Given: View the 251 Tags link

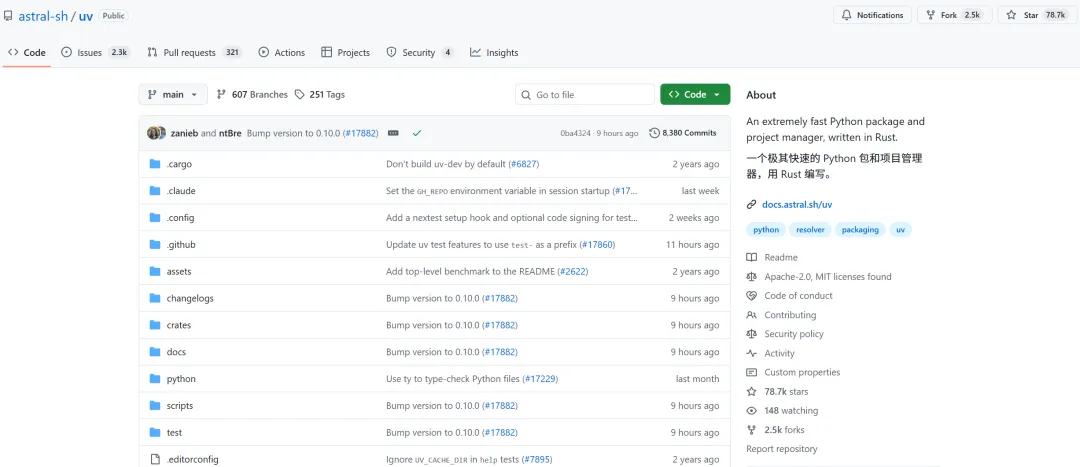Looking at the screenshot, I should (x=320, y=94).
